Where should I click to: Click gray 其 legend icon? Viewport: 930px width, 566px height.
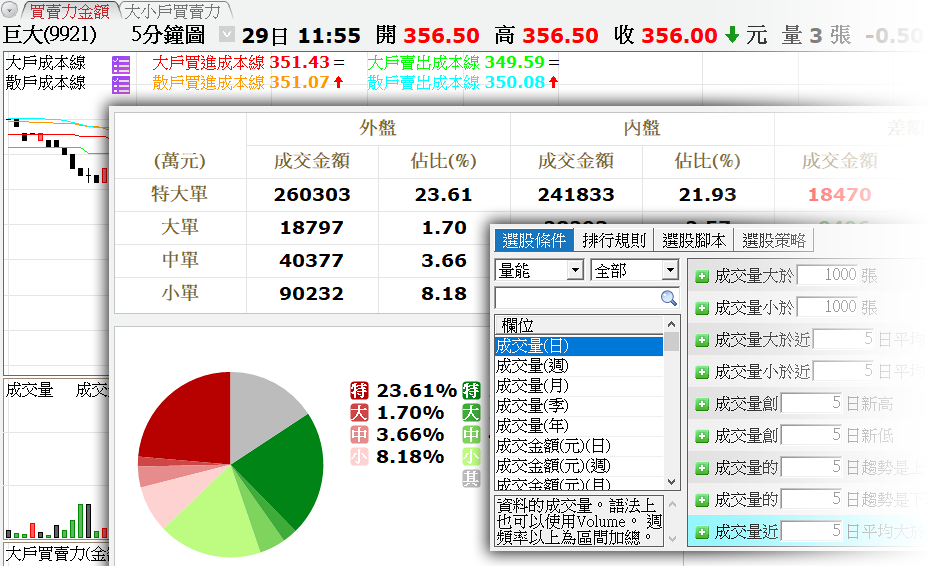tap(471, 479)
